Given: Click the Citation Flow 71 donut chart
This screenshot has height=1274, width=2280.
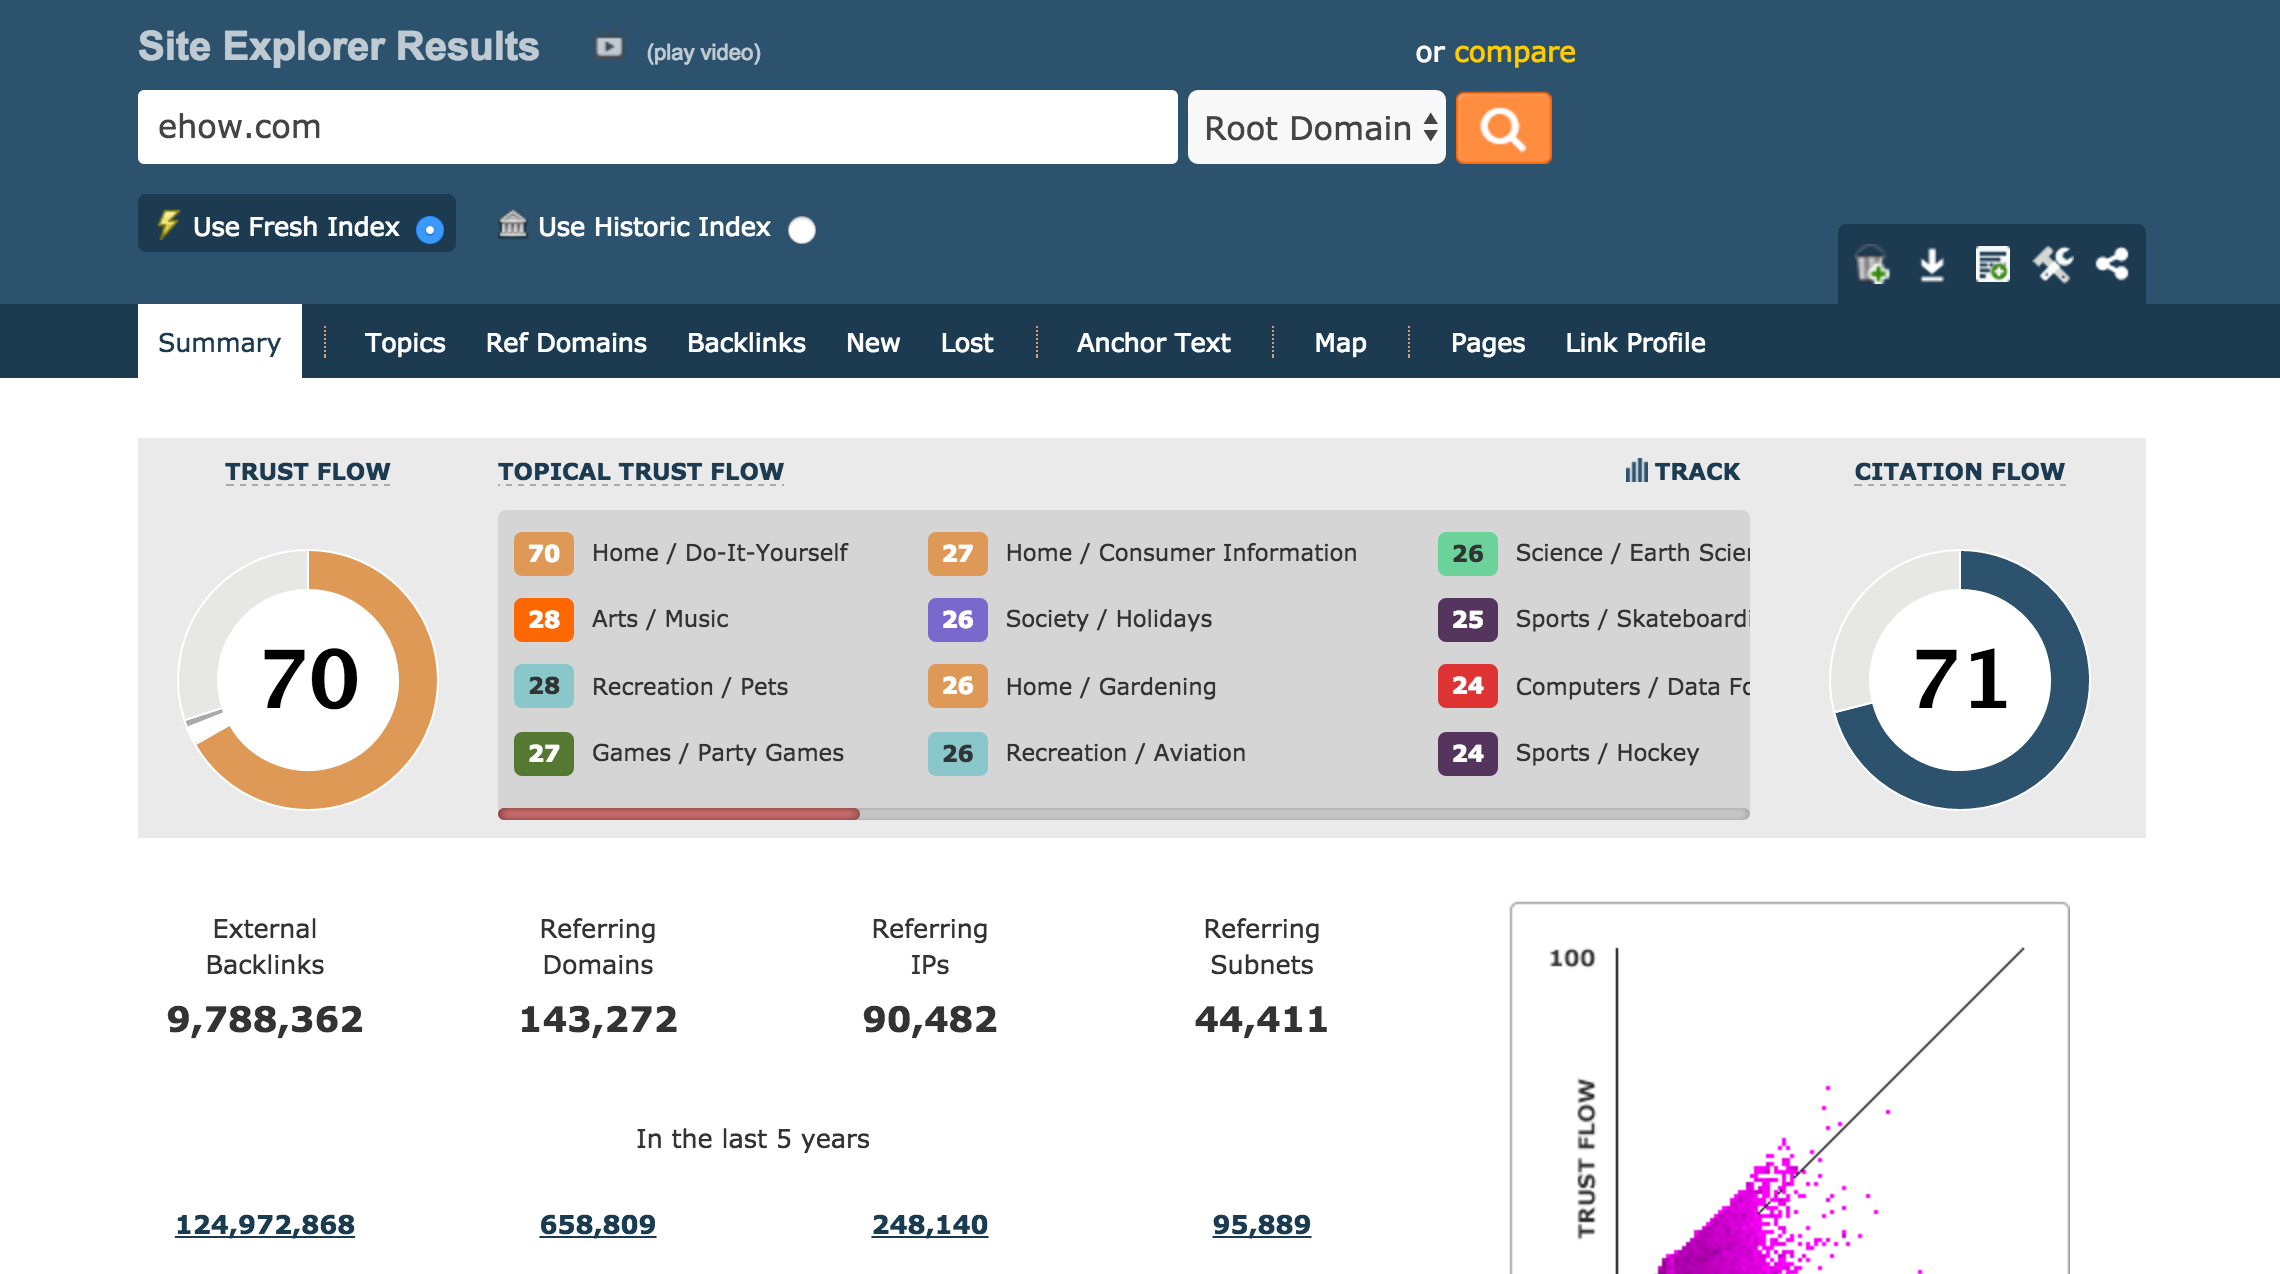Looking at the screenshot, I should pyautogui.click(x=1960, y=679).
